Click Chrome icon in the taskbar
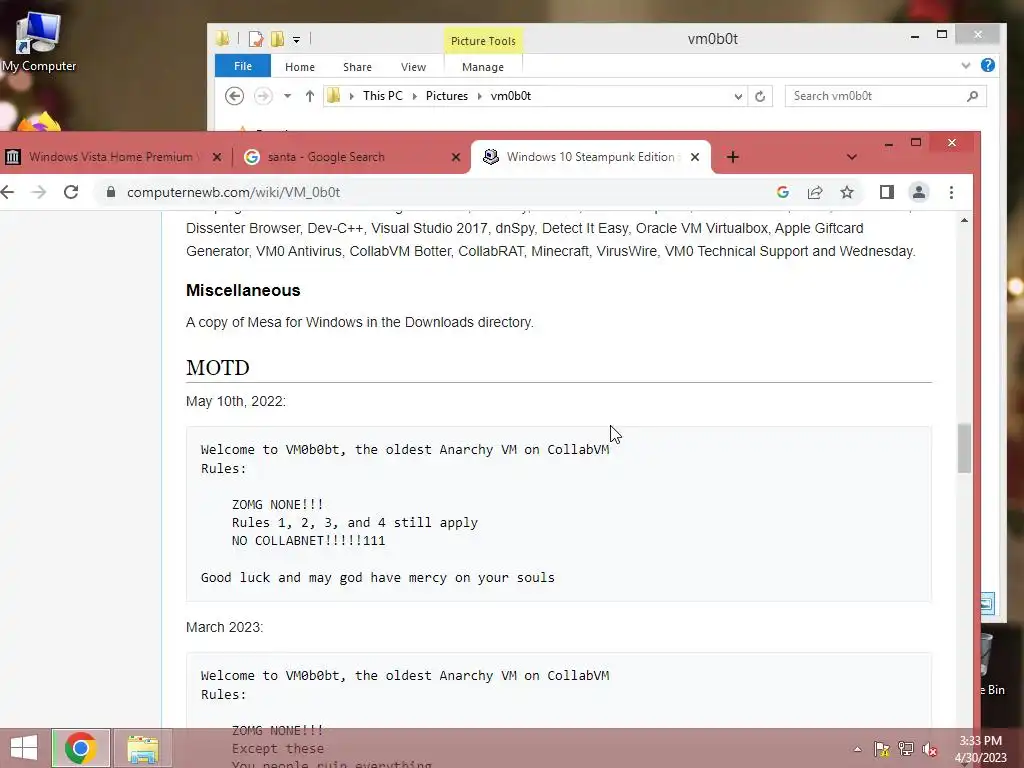Viewport: 1024px width, 768px height. click(80, 748)
